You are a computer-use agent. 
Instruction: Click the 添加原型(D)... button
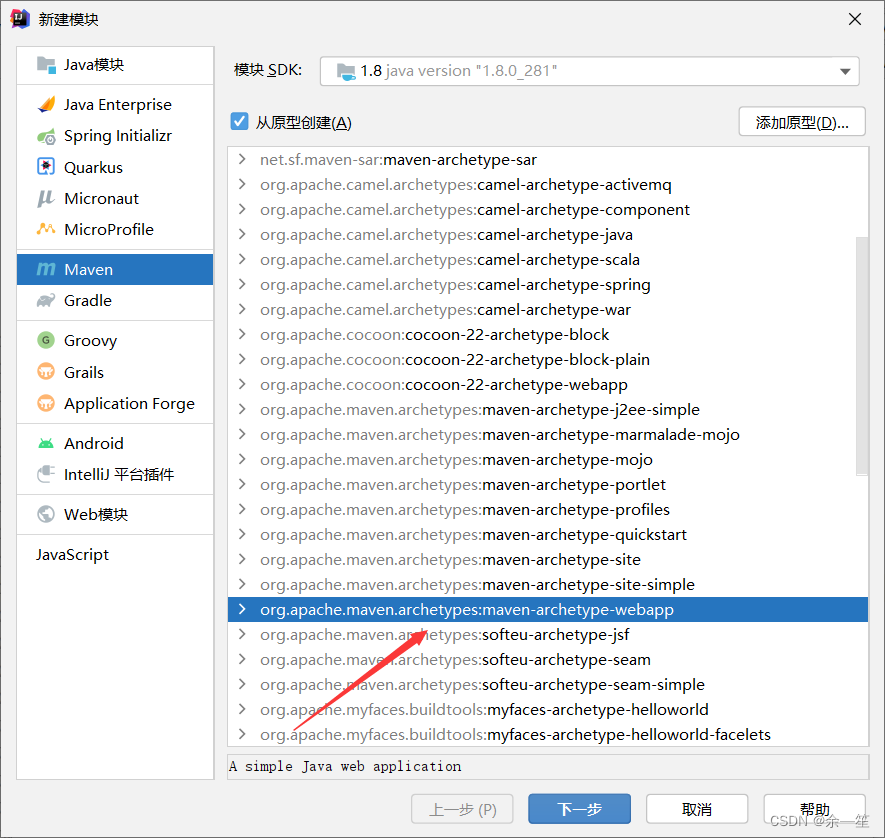pos(802,122)
